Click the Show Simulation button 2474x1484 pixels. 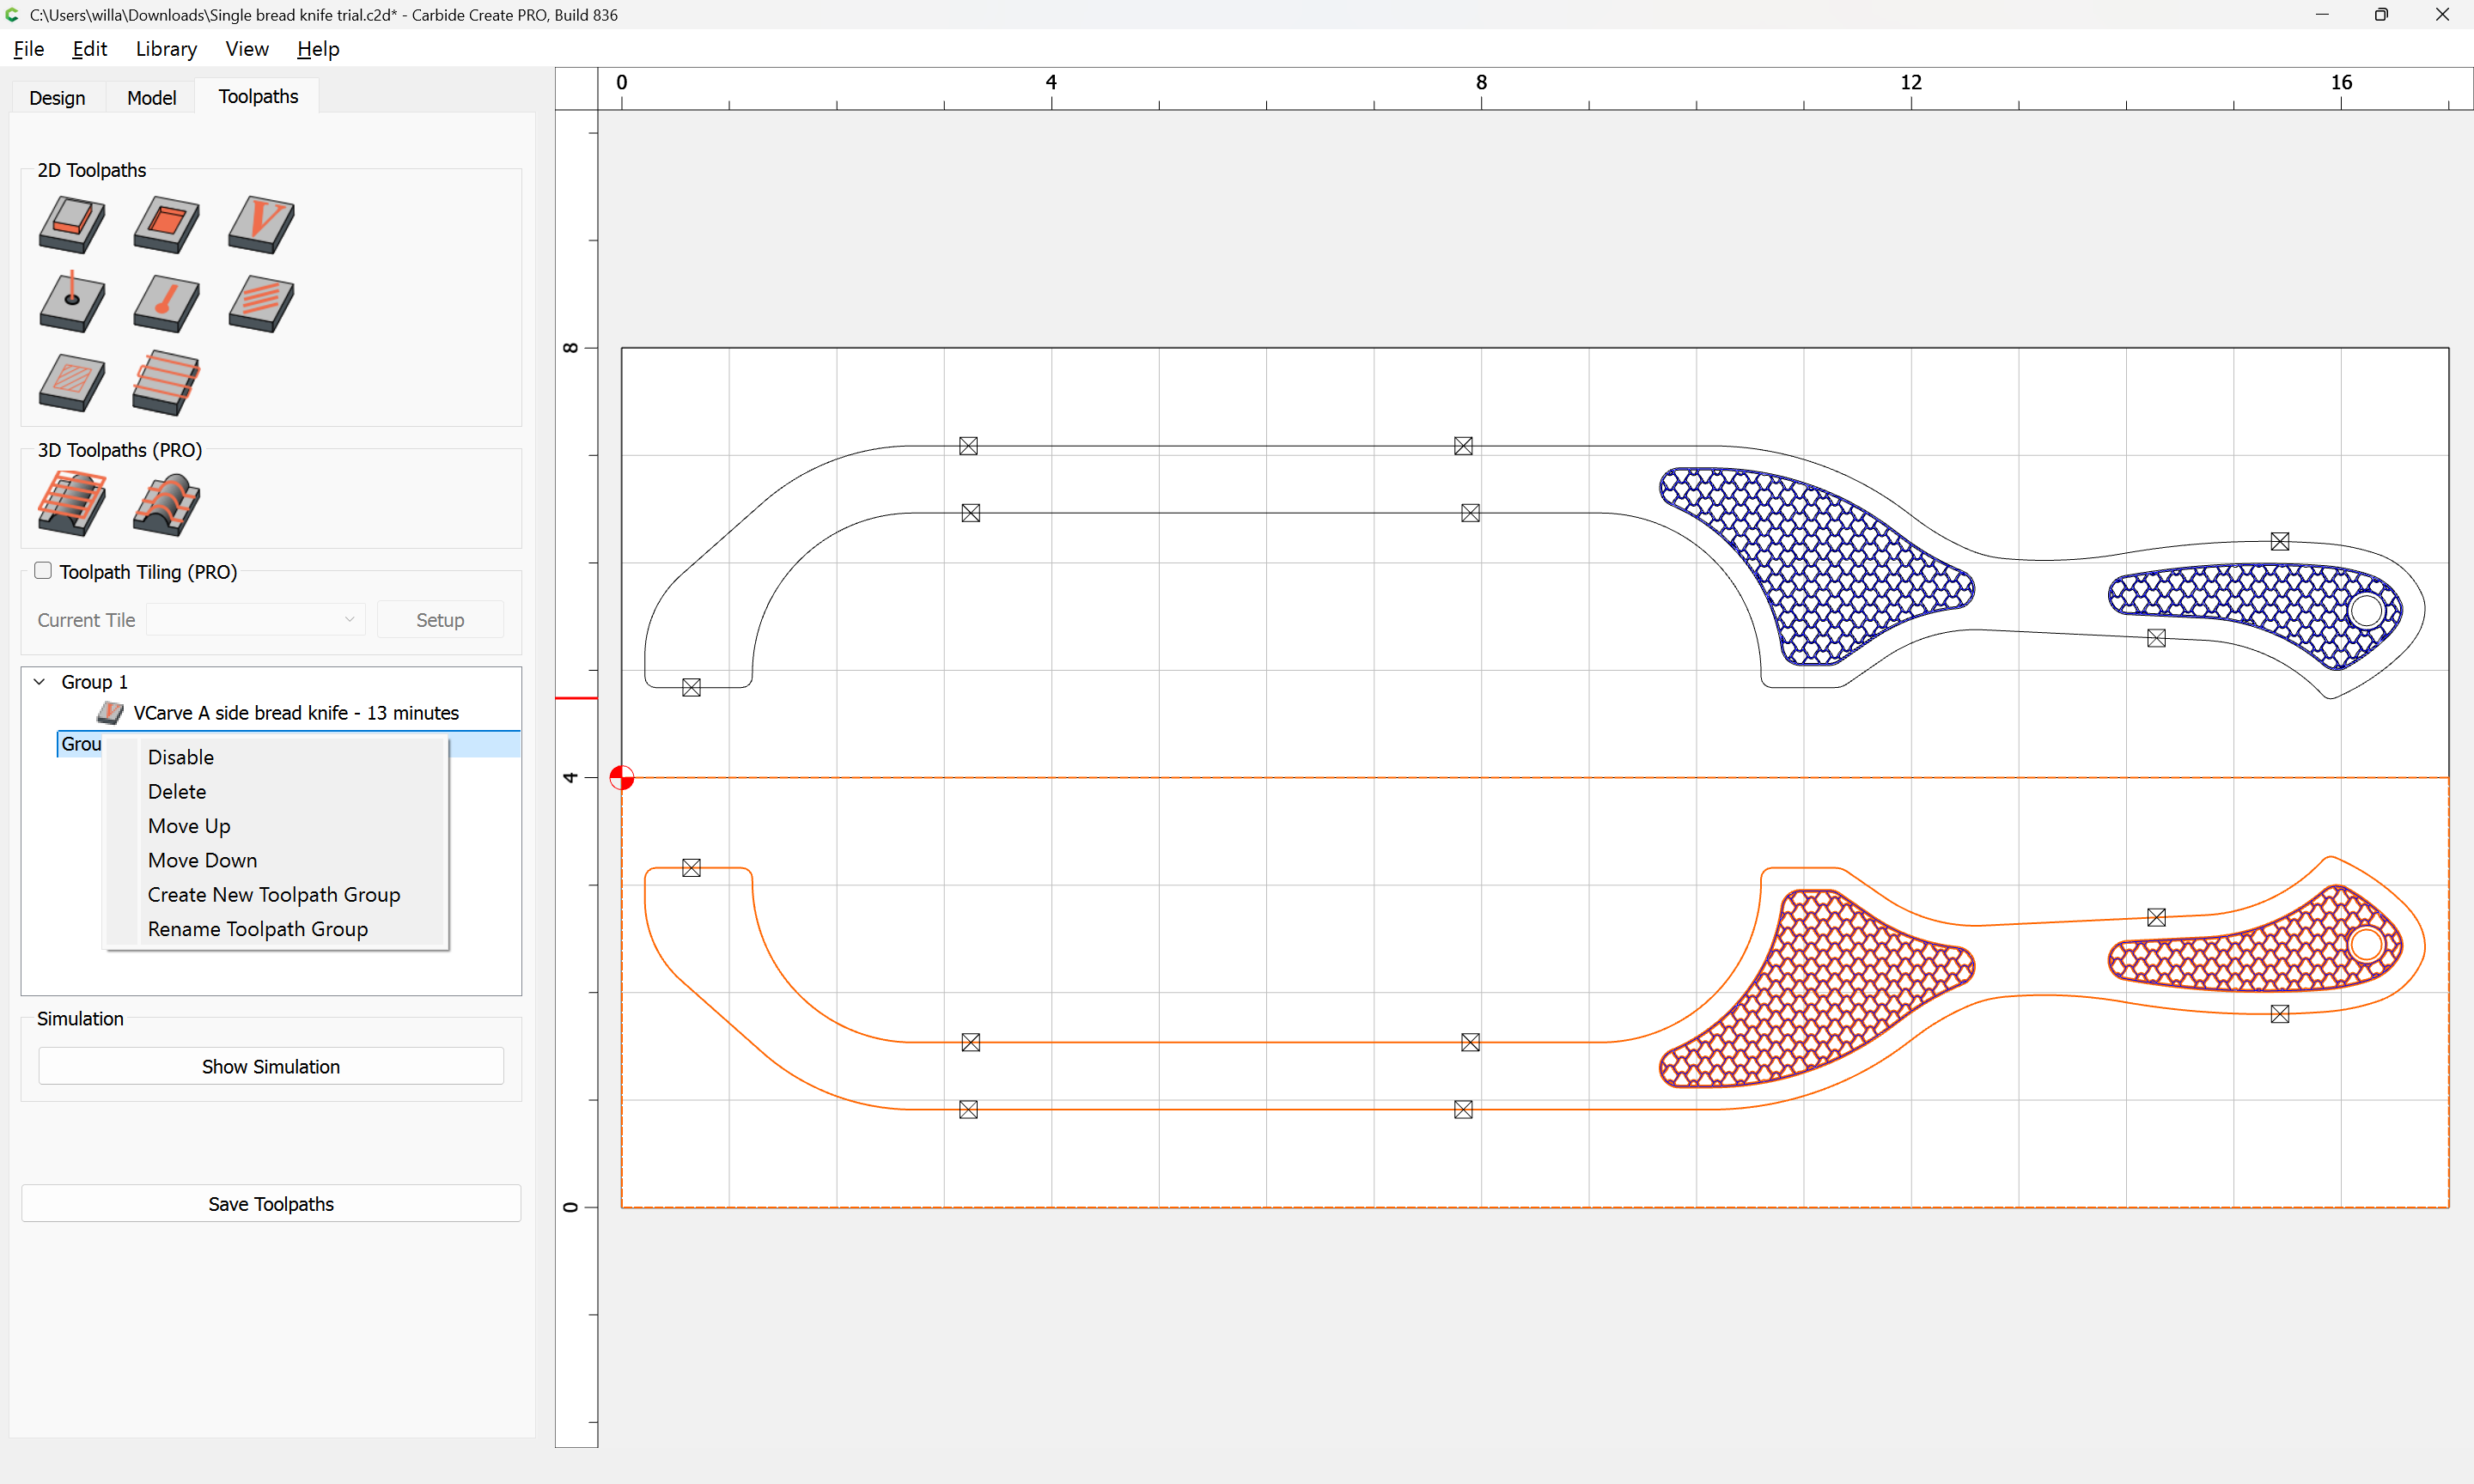tap(270, 1066)
